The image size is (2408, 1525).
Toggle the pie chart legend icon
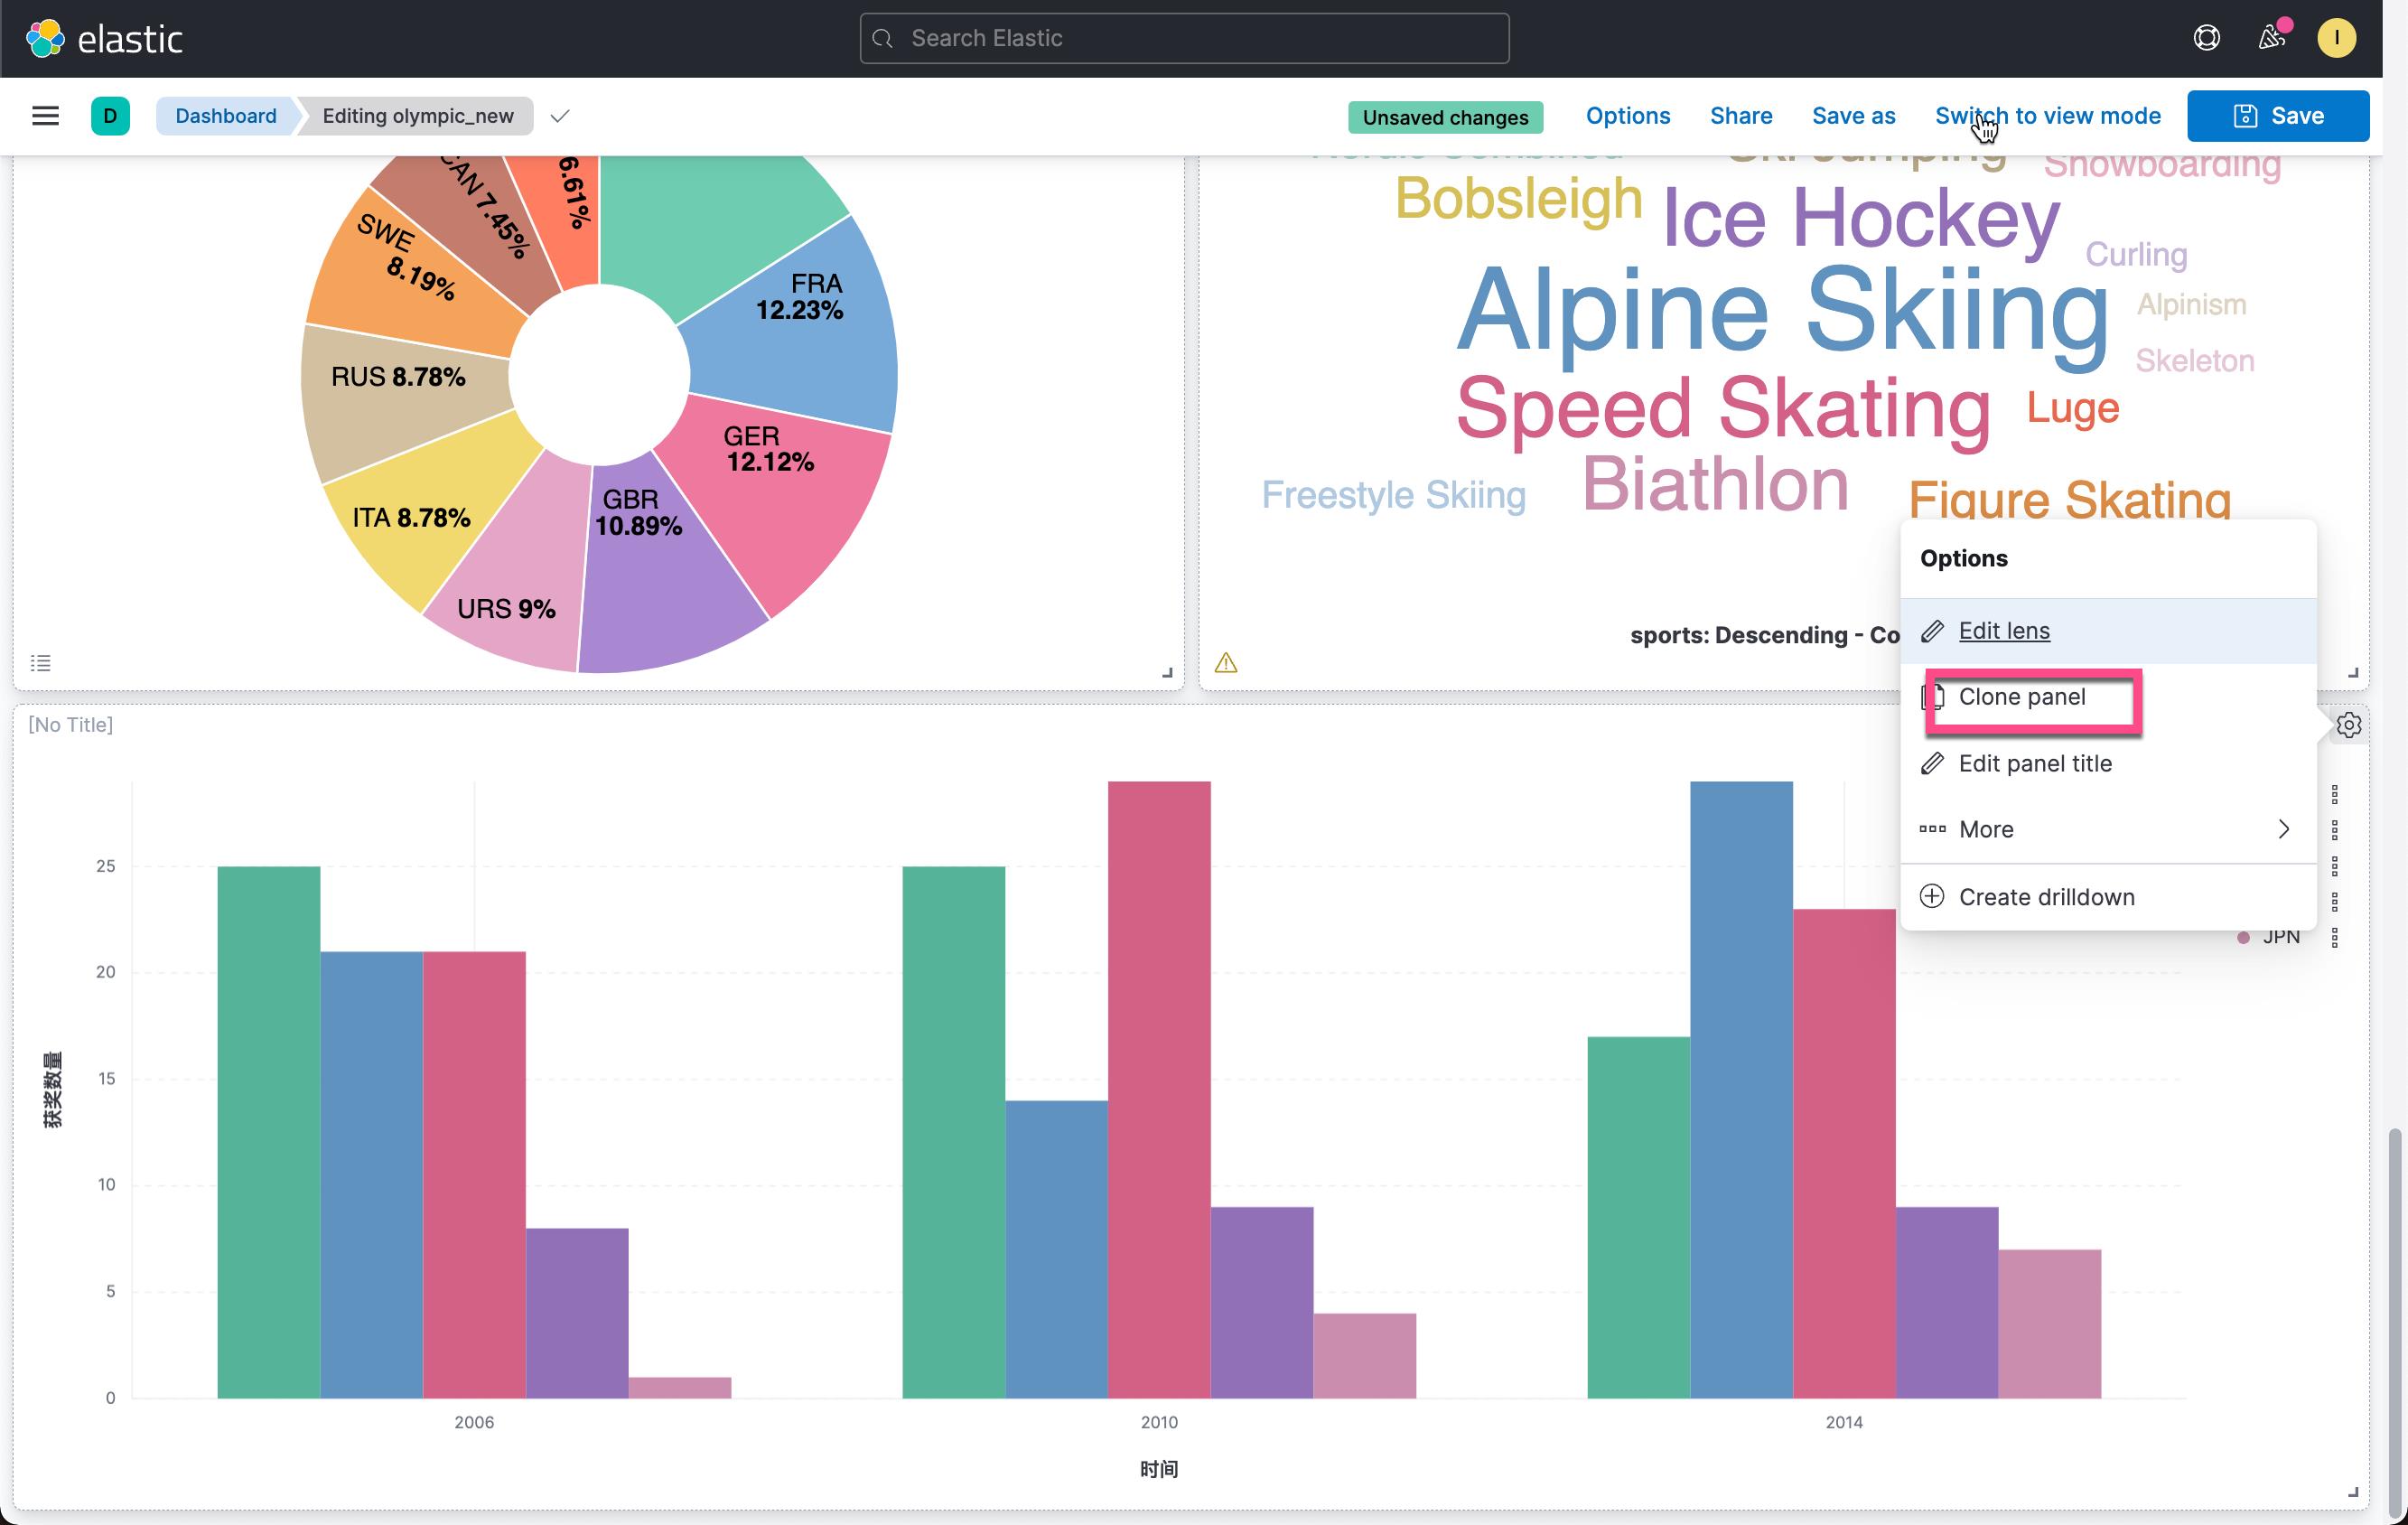[41, 663]
